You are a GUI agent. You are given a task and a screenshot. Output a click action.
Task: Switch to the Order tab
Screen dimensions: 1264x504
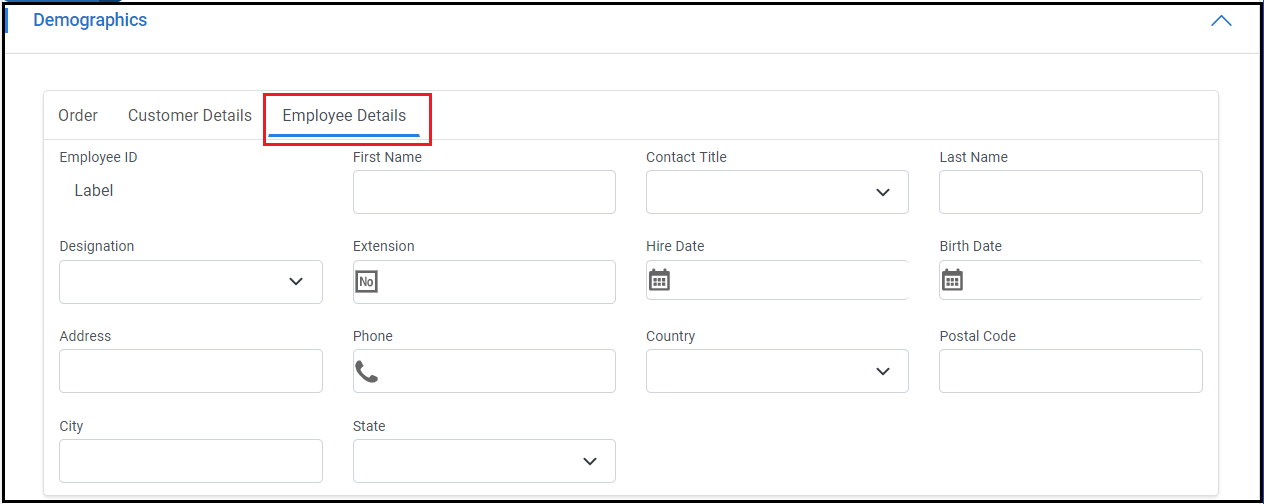tap(78, 116)
